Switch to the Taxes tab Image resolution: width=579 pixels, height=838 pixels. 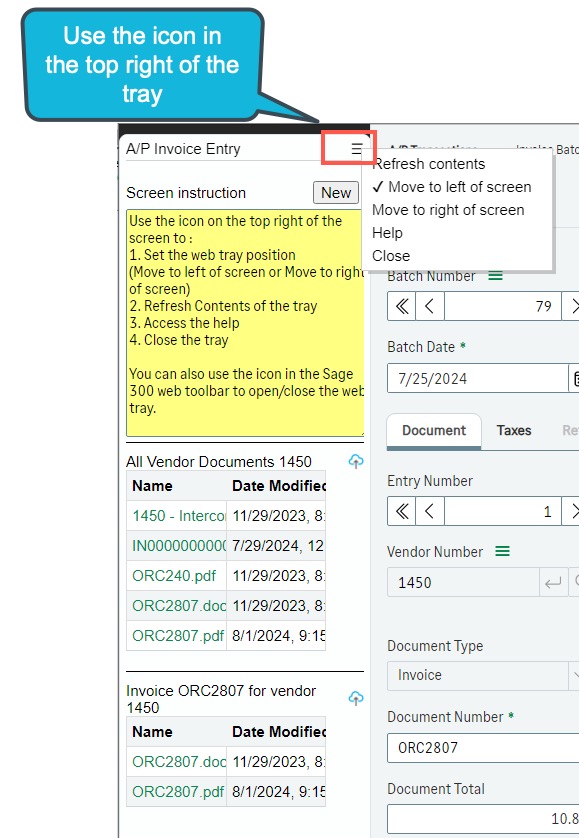tap(514, 431)
